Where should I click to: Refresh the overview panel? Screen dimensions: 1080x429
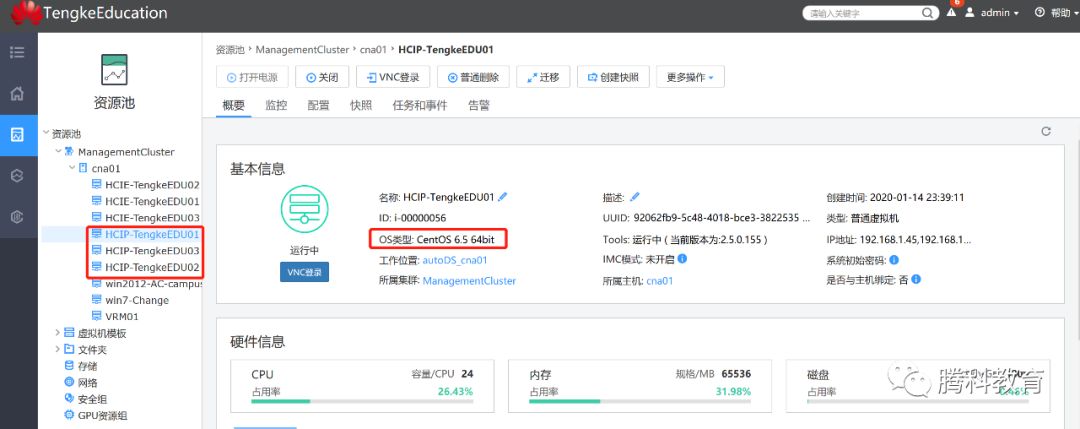(x=1046, y=132)
